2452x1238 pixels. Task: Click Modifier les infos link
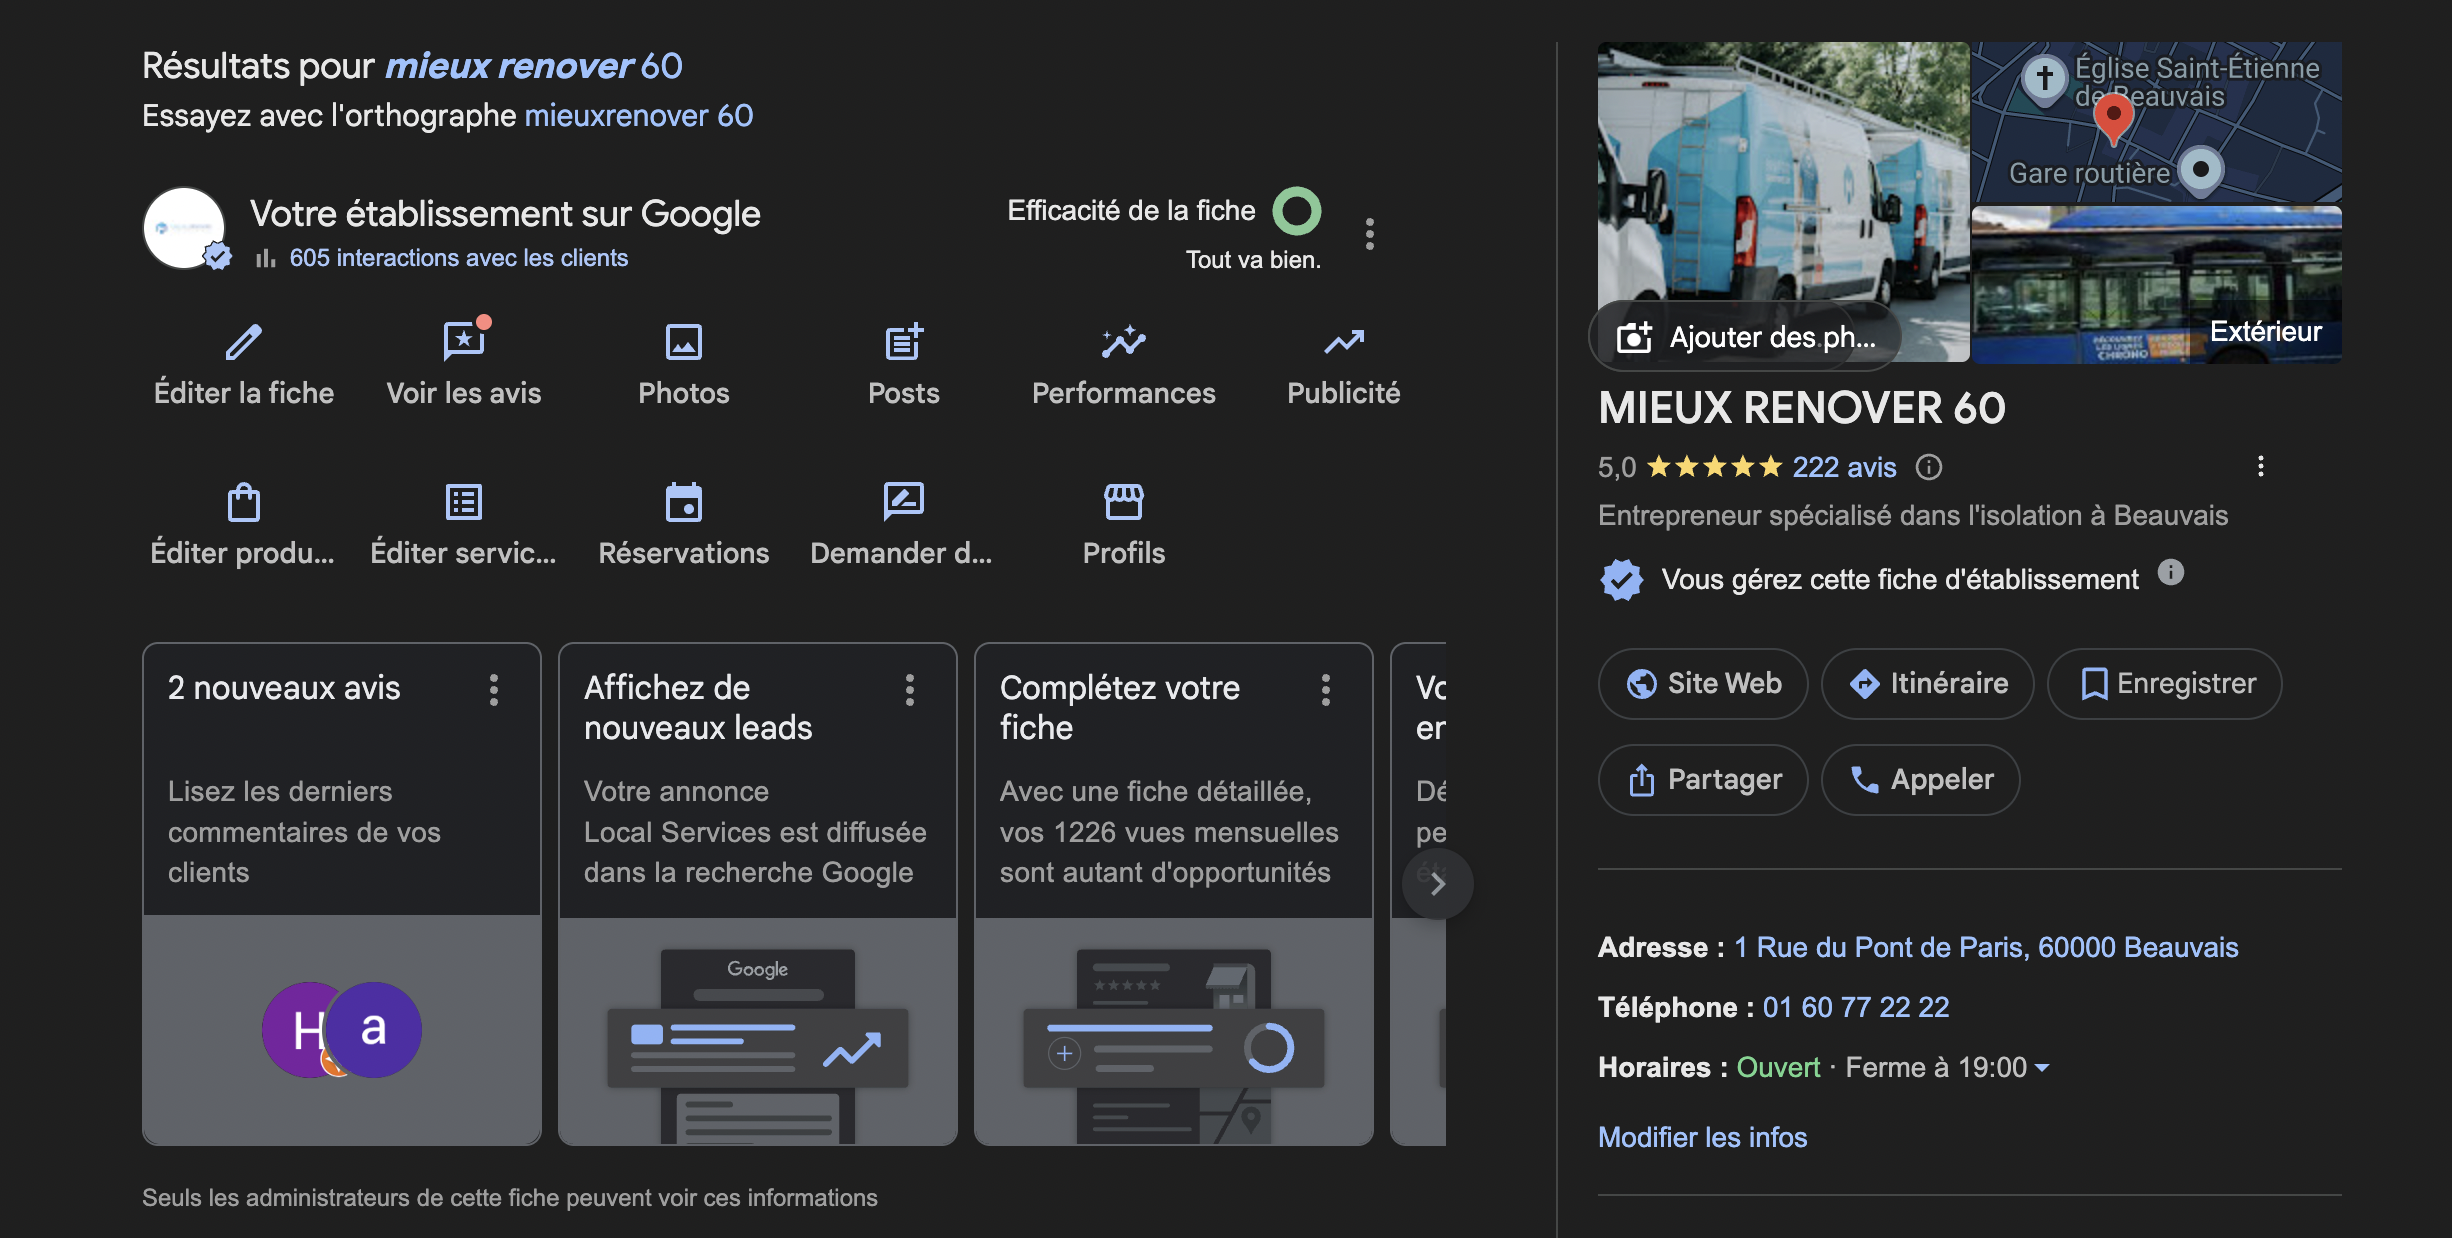pyautogui.click(x=1702, y=1137)
